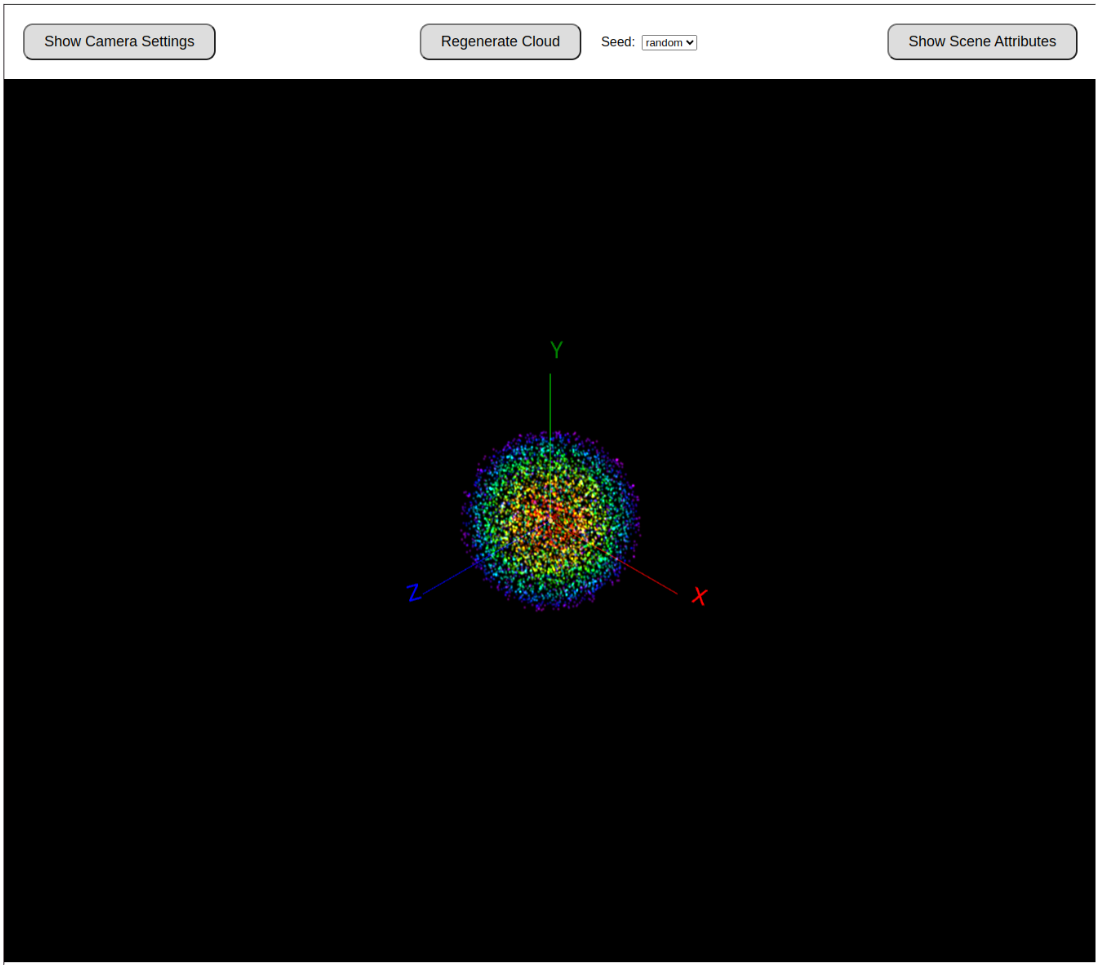Click the red X axis label

[700, 597]
